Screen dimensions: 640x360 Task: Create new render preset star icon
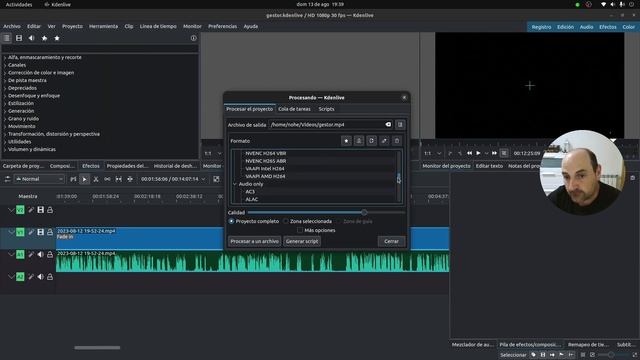[346, 141]
